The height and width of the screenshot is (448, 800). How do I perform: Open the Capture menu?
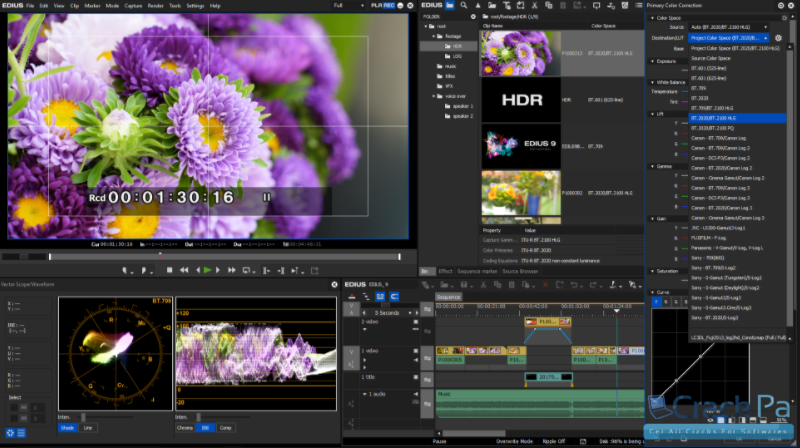133,6
